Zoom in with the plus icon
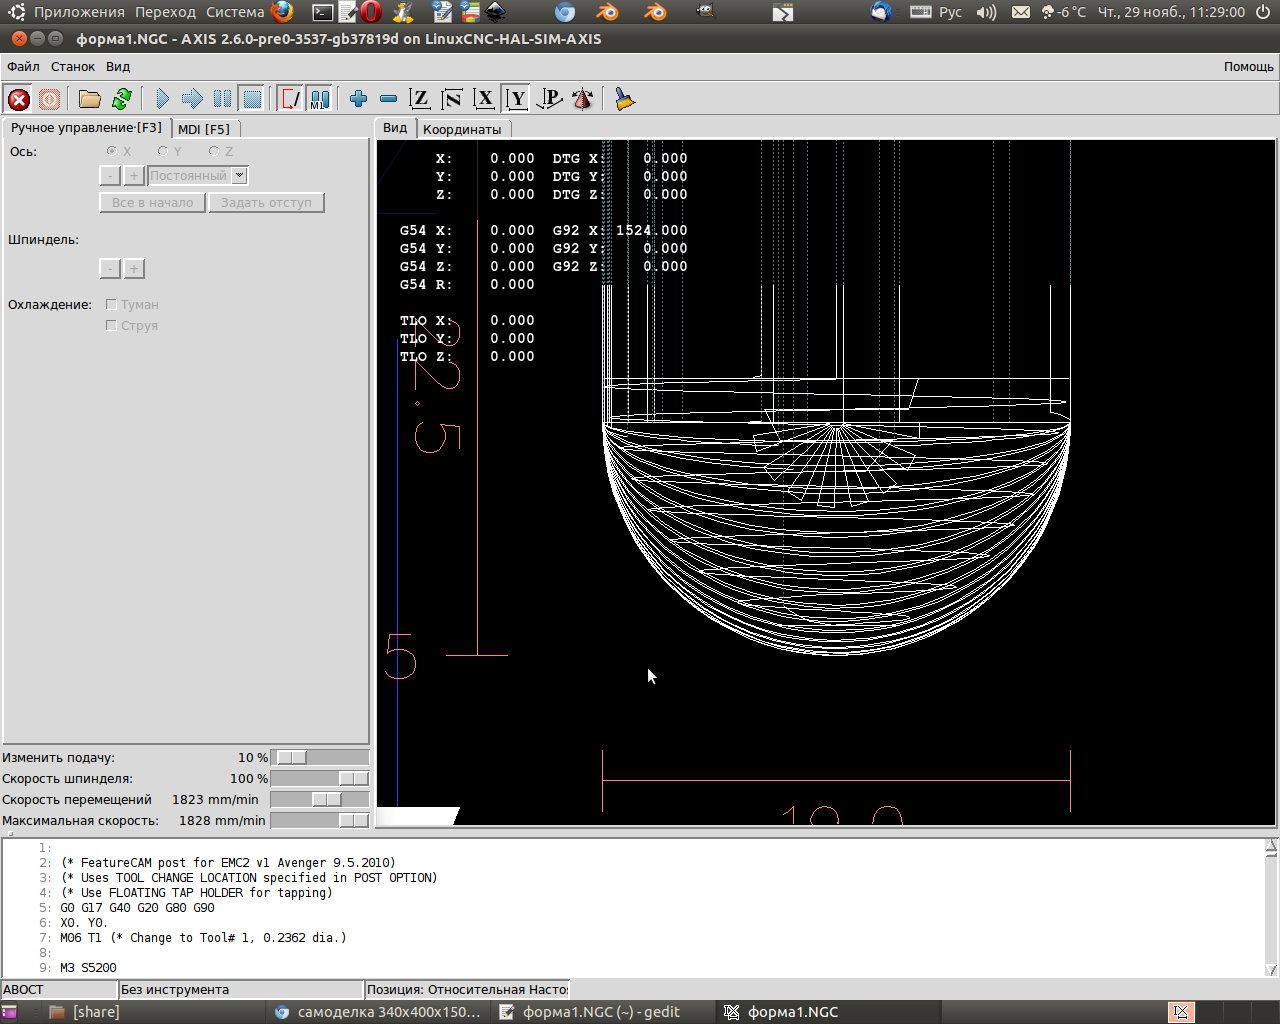This screenshot has height=1024, width=1280. pos(358,99)
